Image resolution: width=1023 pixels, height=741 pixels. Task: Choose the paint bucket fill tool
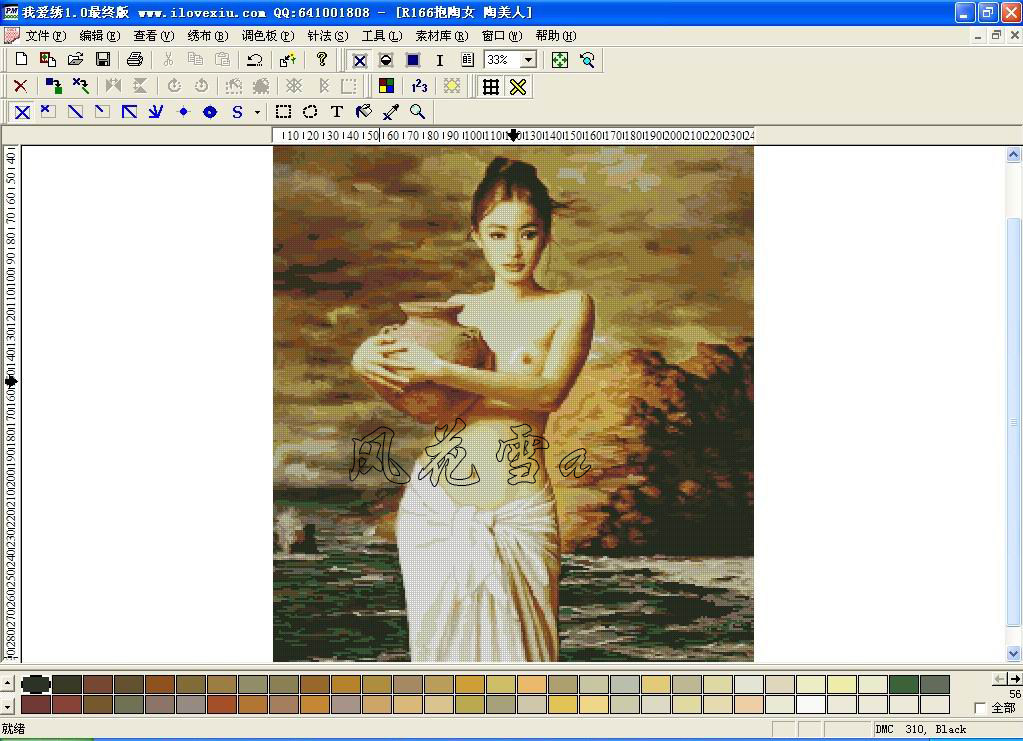364,112
